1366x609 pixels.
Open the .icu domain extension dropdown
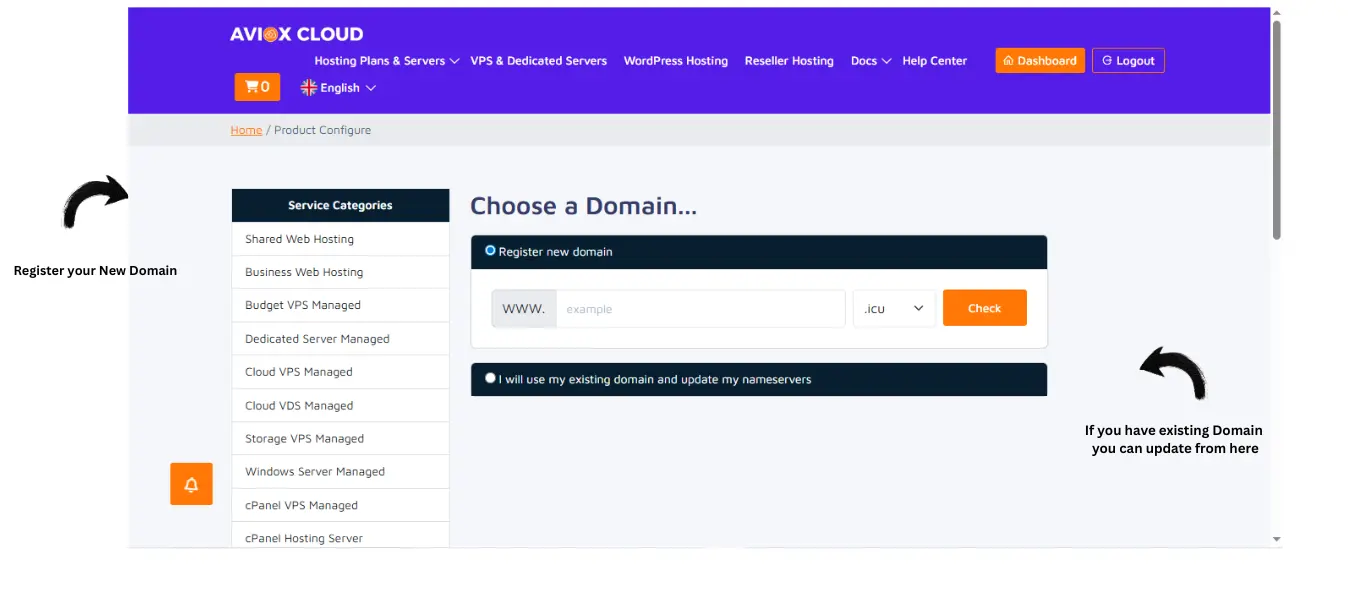894,309
